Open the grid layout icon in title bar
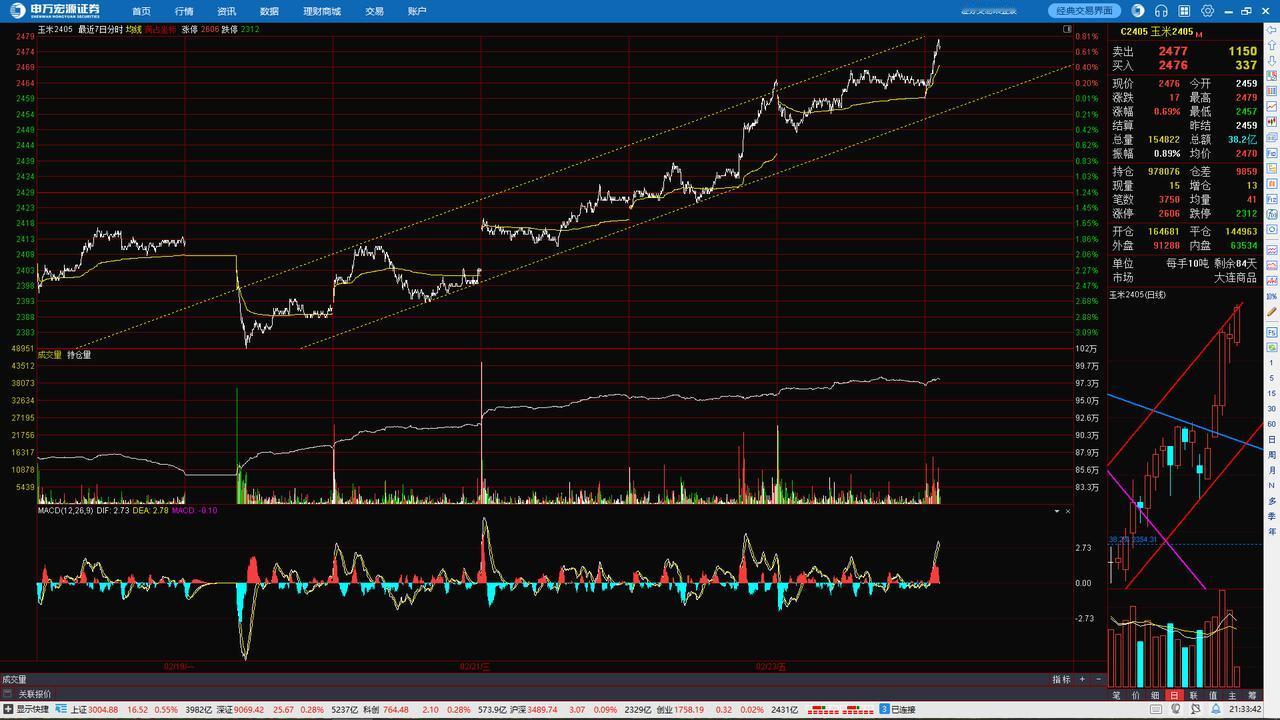Image resolution: width=1280 pixels, height=720 pixels. pos(1184,11)
